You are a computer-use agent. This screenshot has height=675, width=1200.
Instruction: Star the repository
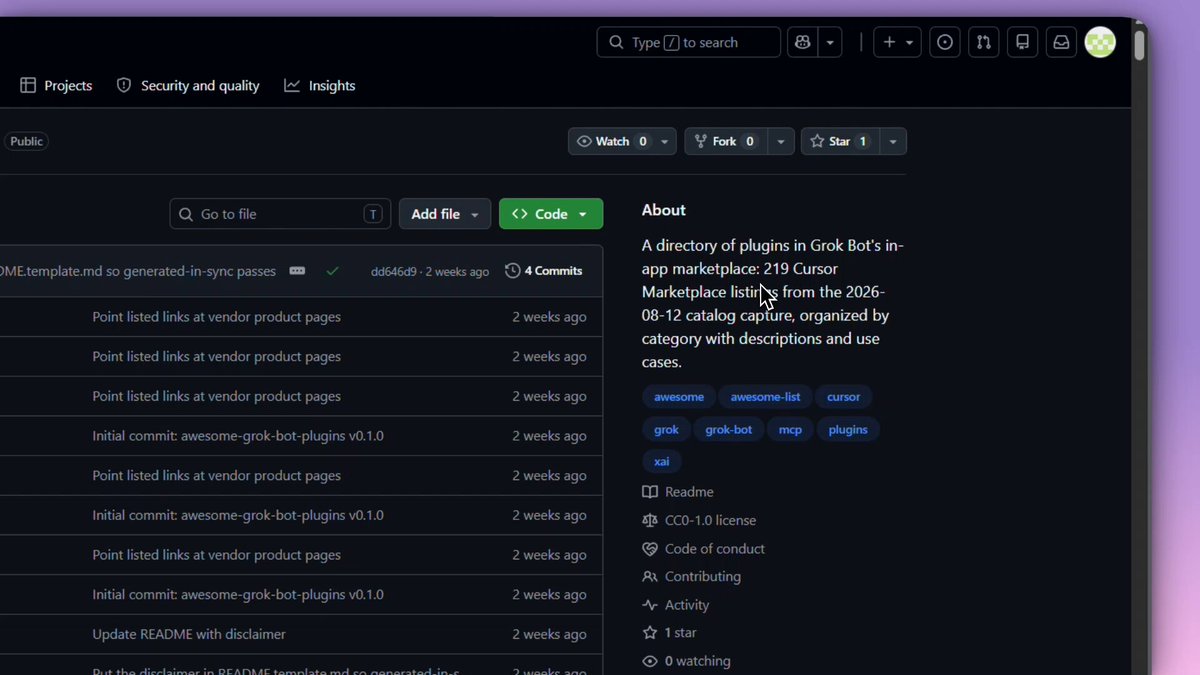point(839,141)
